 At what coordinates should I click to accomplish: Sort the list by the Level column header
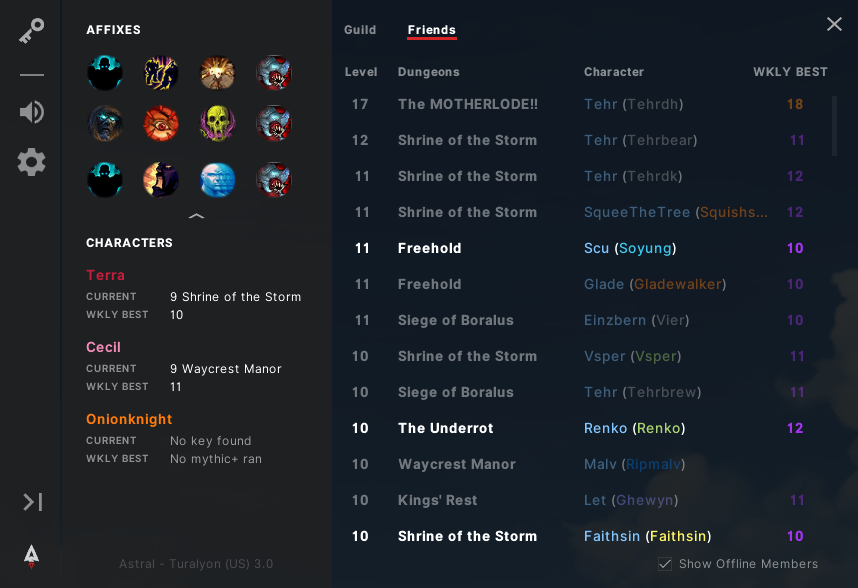coord(361,72)
